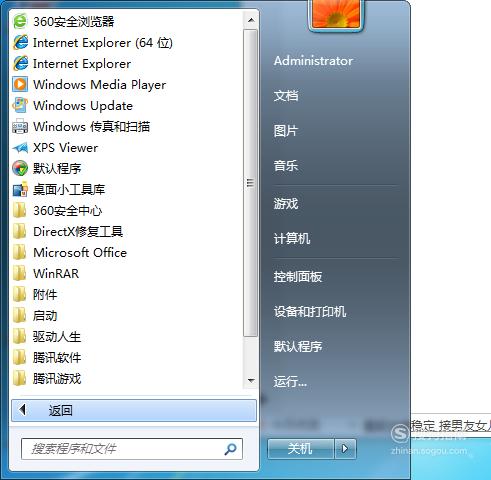Screen dimensions: 491x480
Task: Click program list scroll down arrow
Action: tap(251, 380)
